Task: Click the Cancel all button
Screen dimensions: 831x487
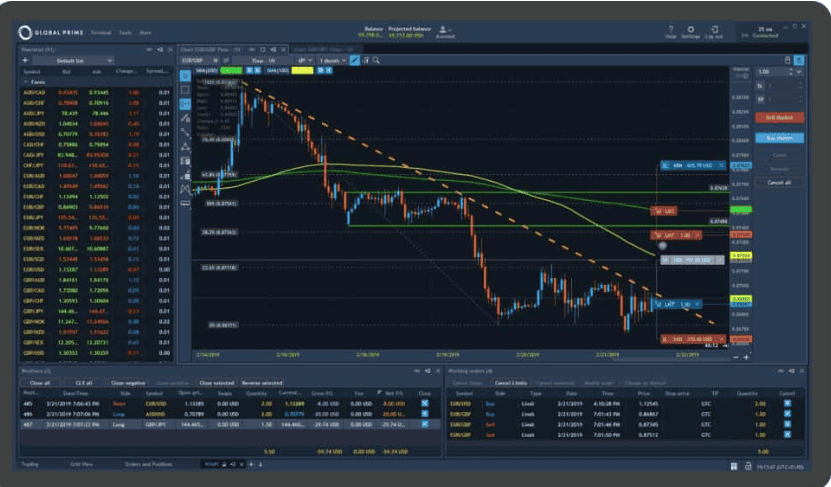Action: pyautogui.click(x=779, y=182)
